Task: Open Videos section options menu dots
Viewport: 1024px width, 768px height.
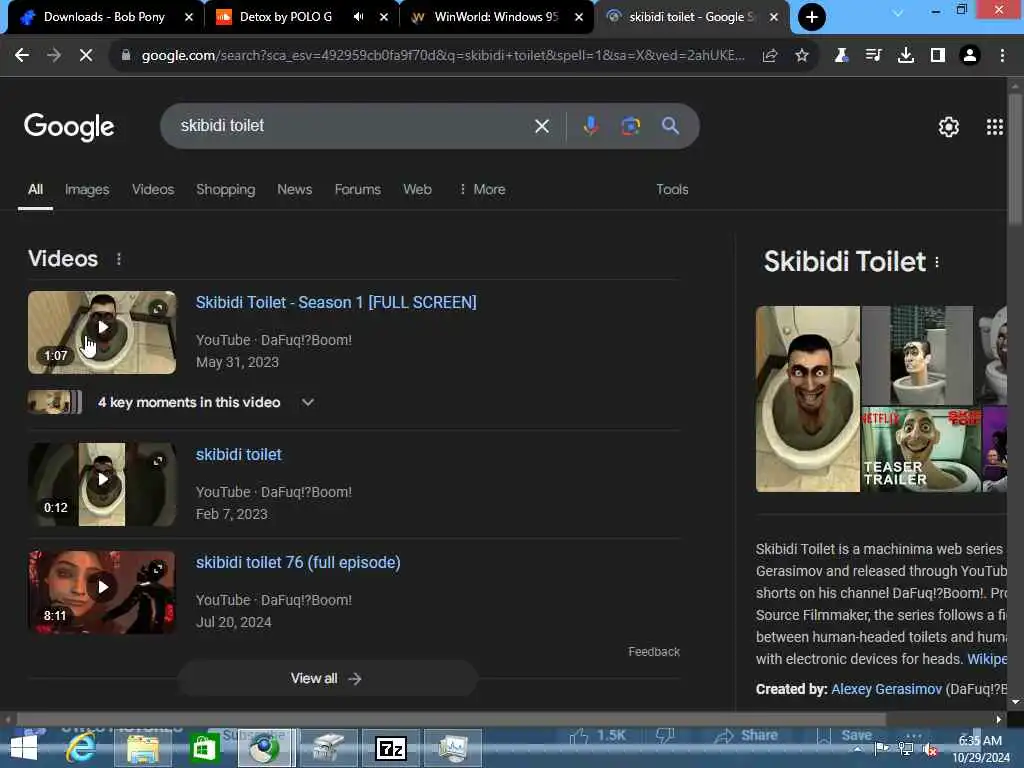Action: coord(119,259)
